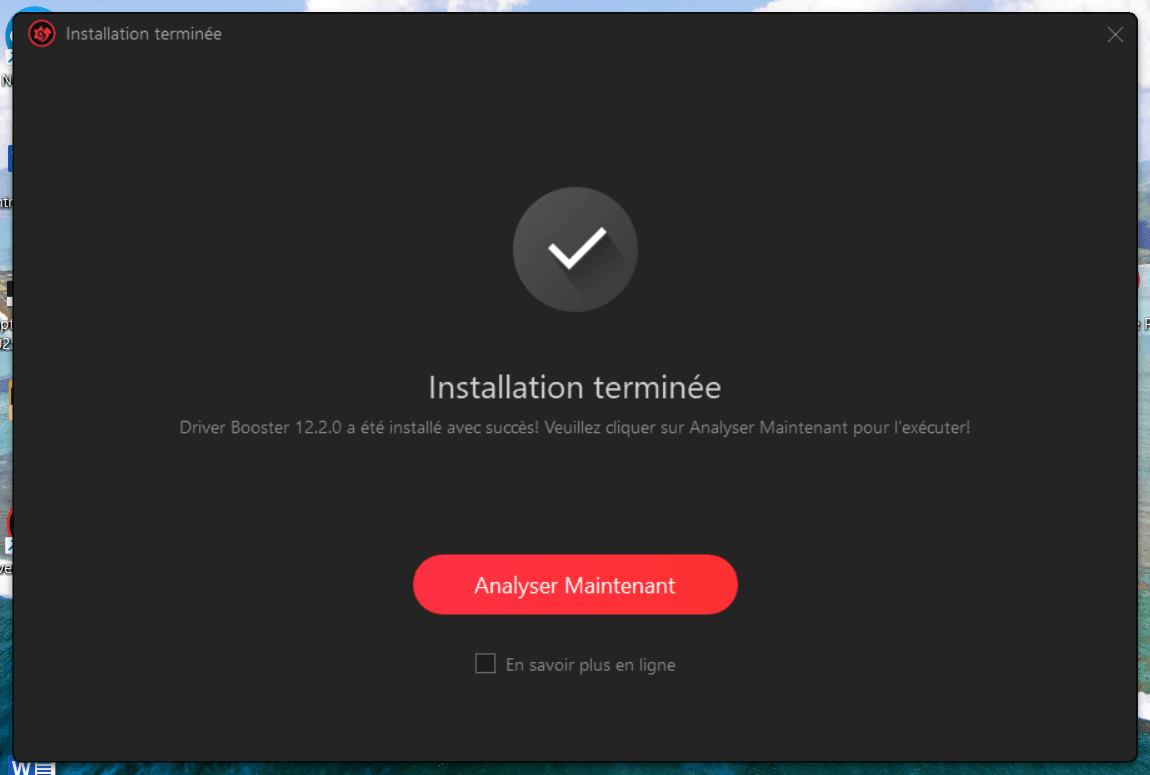Image resolution: width=1150 pixels, height=775 pixels.
Task: Click the large Installation terminée heading
Action: pos(575,387)
